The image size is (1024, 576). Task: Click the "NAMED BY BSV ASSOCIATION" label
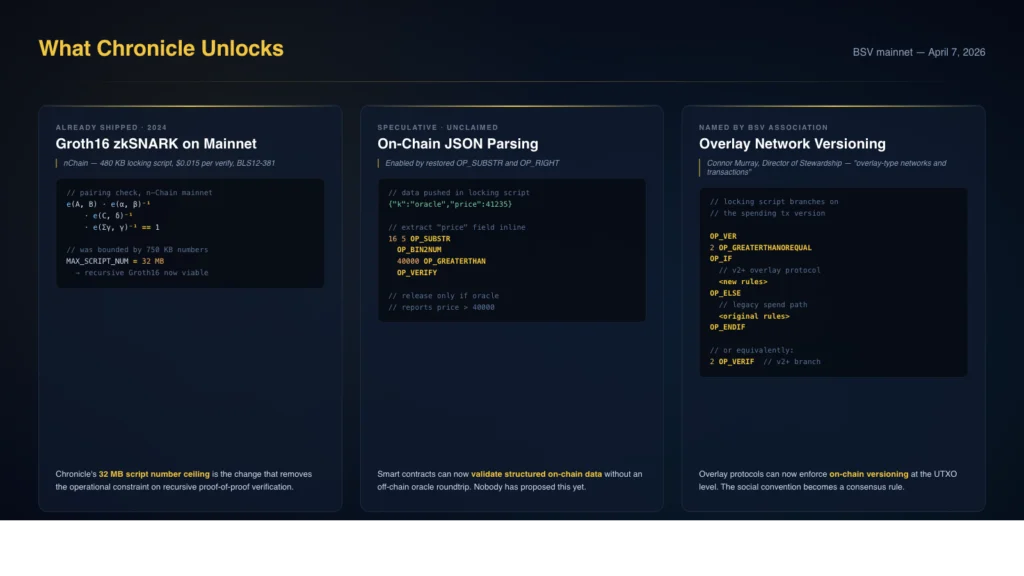click(x=763, y=128)
